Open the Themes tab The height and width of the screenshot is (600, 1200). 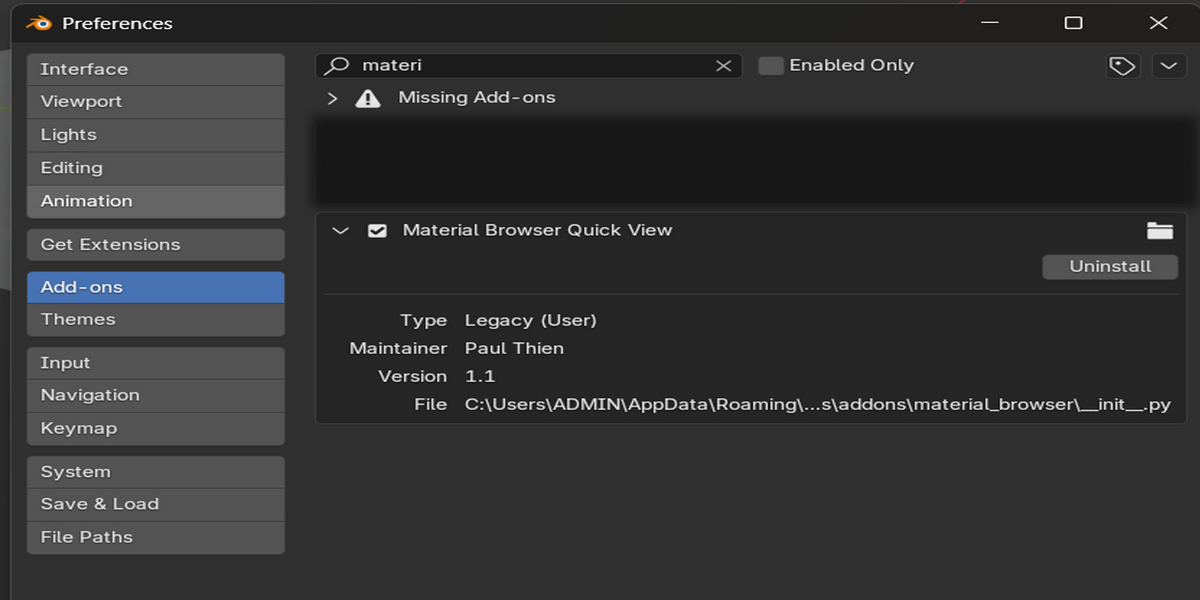pos(156,320)
